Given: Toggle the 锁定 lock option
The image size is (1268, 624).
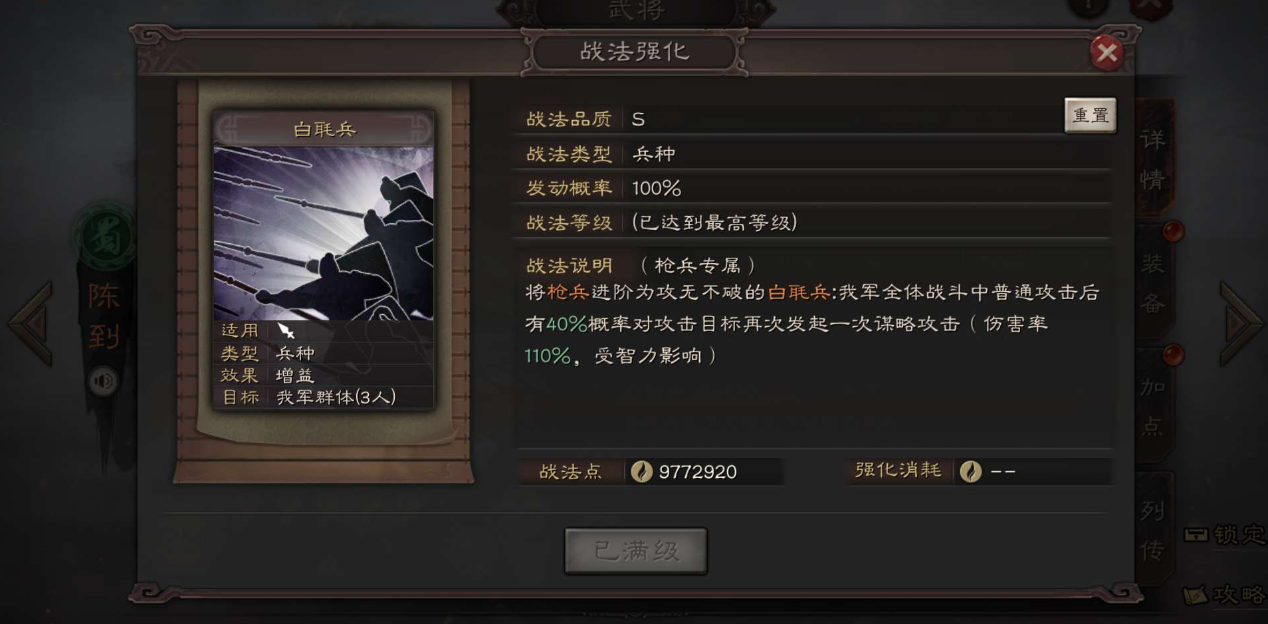Looking at the screenshot, I should (x=1225, y=535).
